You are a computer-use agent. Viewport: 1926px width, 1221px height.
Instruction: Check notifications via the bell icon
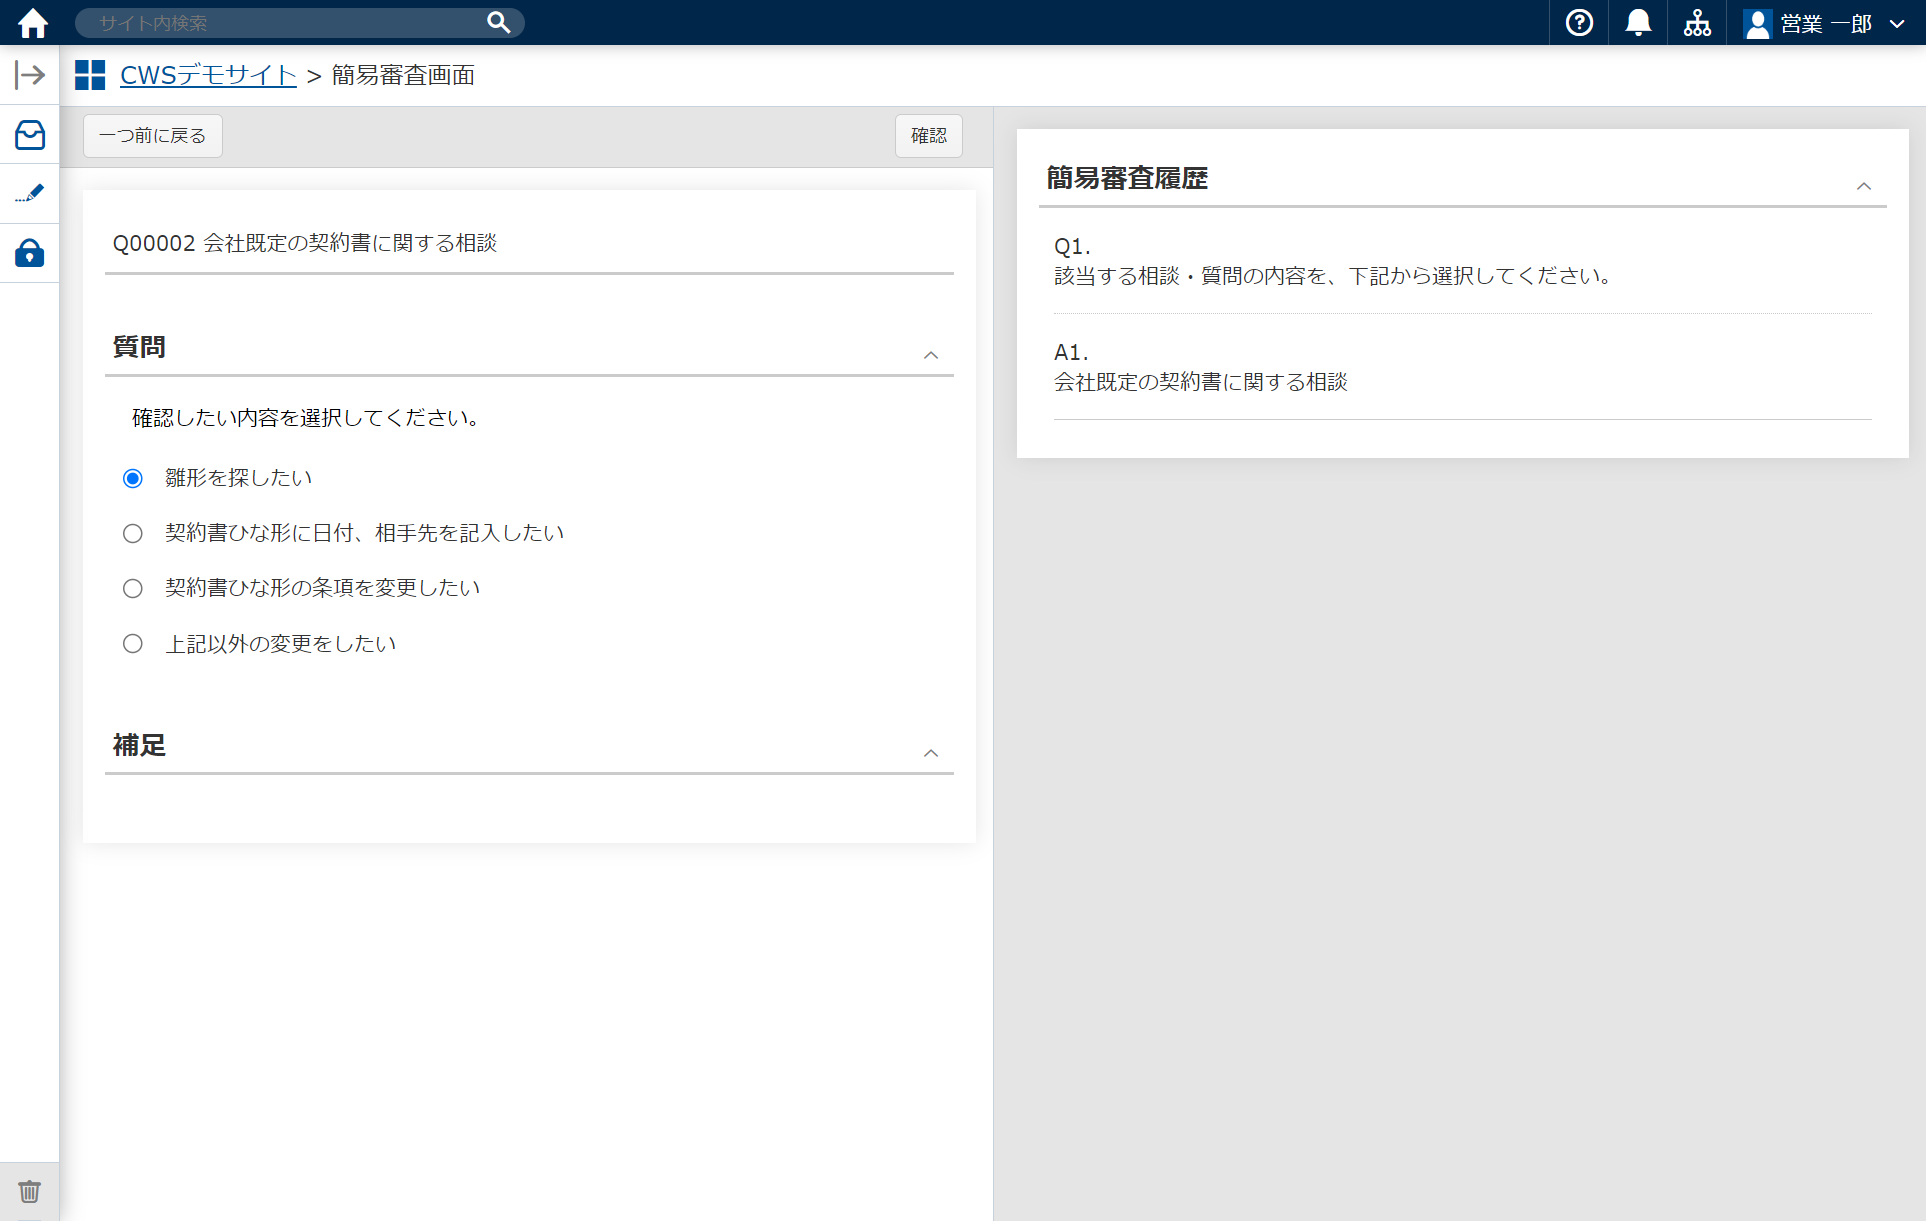click(1637, 22)
